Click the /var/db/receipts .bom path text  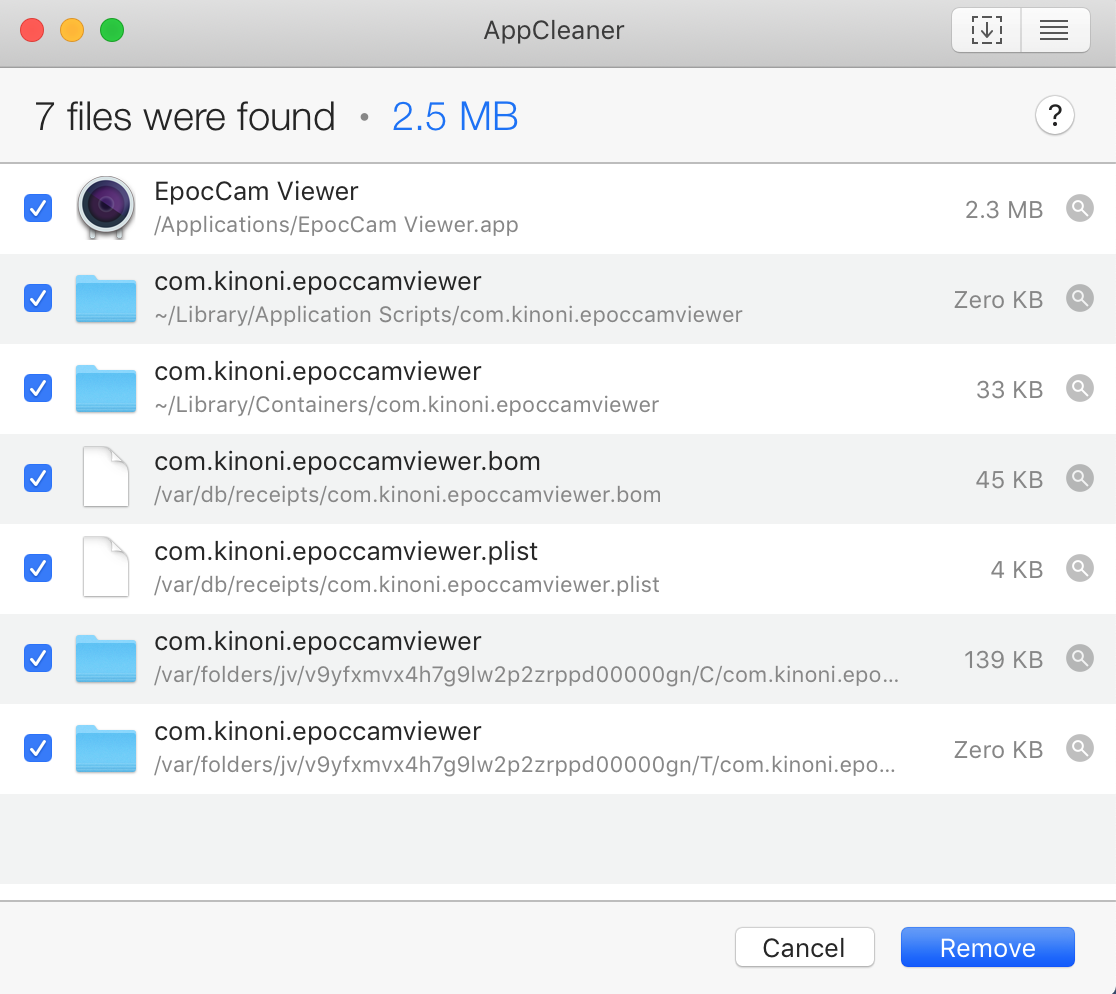tap(408, 495)
